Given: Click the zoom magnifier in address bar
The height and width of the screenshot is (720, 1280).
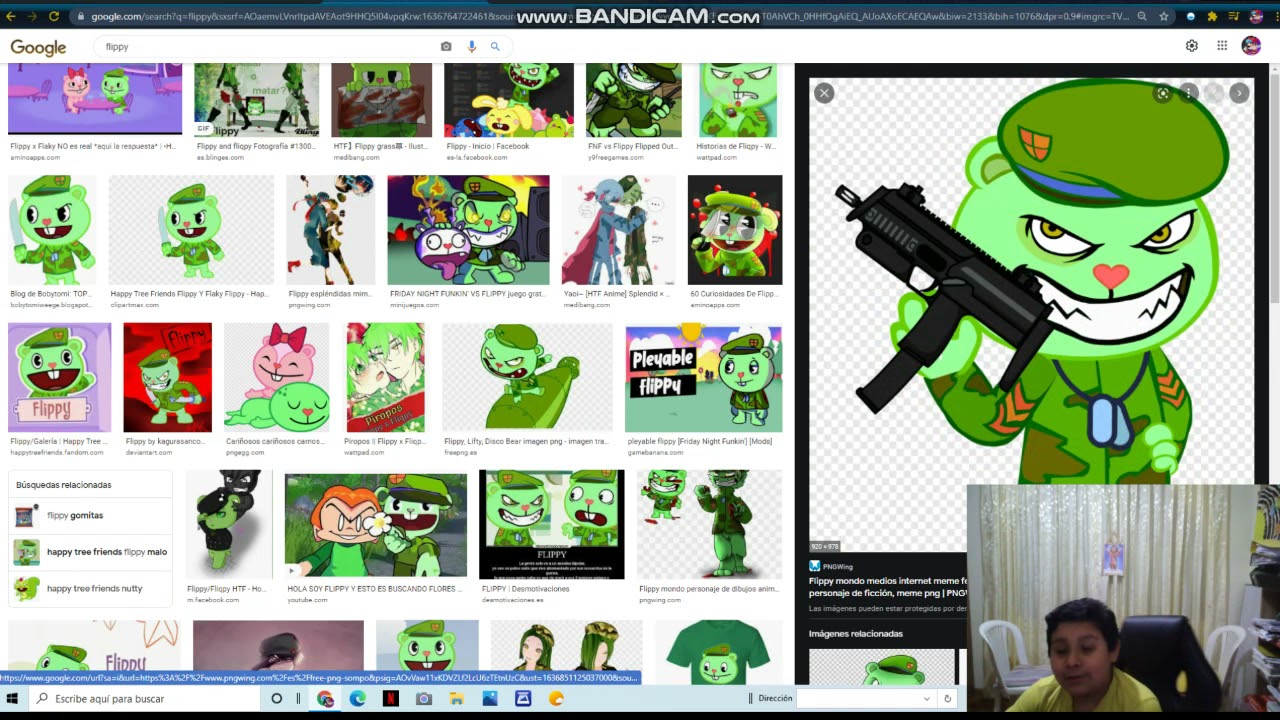Looking at the screenshot, I should (x=1142, y=16).
